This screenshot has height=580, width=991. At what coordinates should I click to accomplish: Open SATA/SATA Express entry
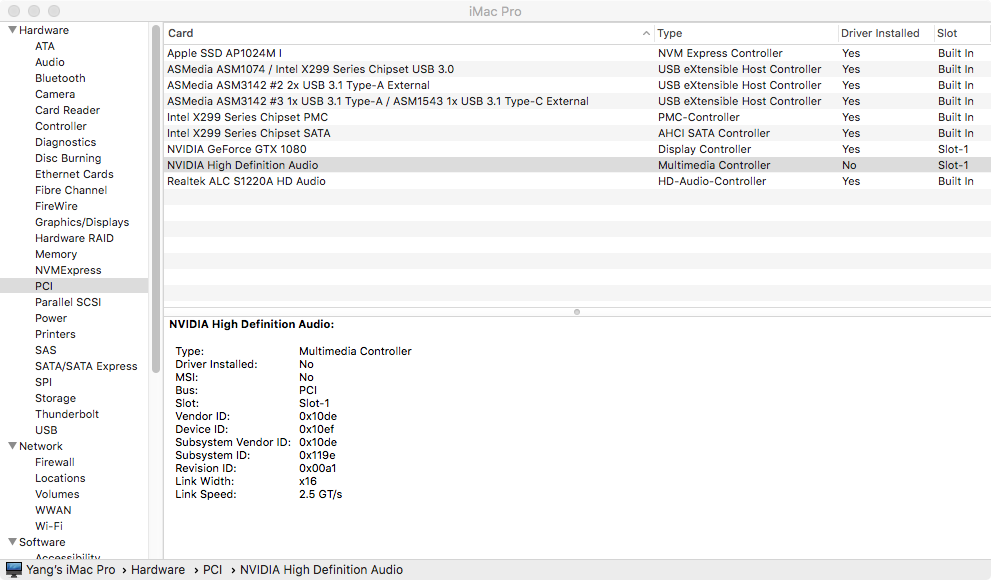[86, 366]
